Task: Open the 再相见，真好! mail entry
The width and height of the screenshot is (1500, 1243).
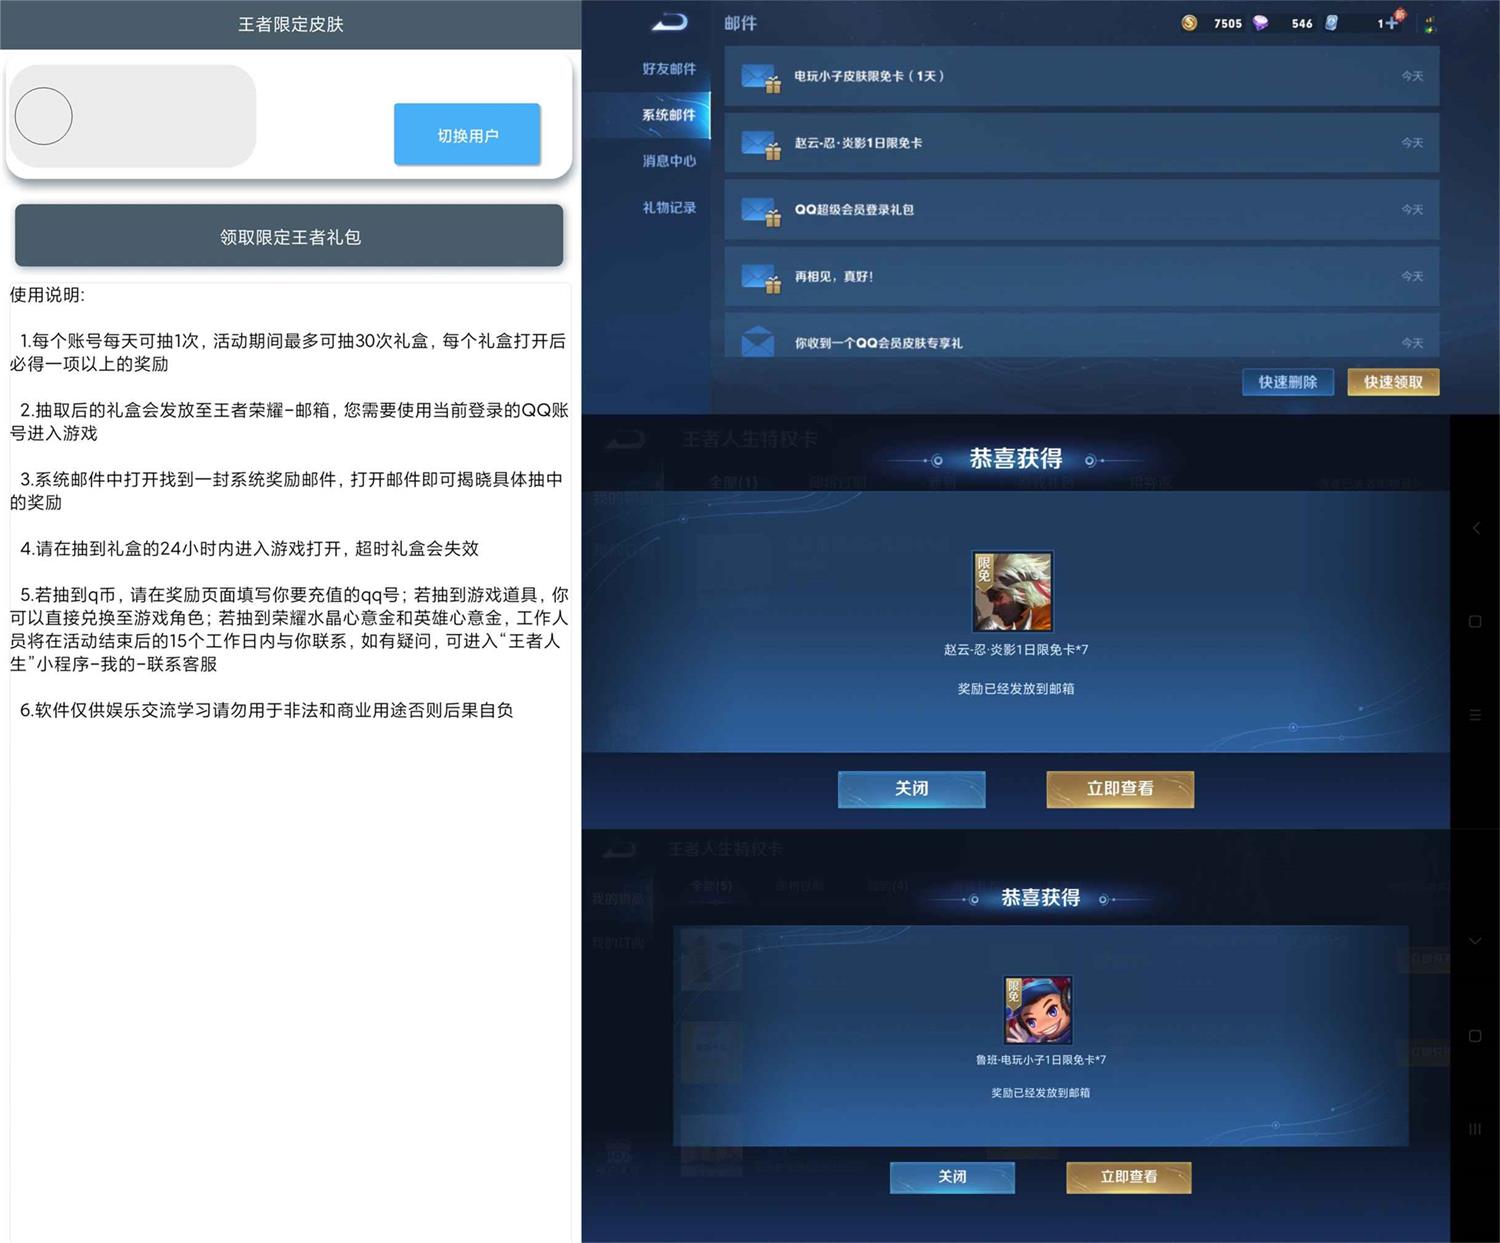Action: 1080,277
